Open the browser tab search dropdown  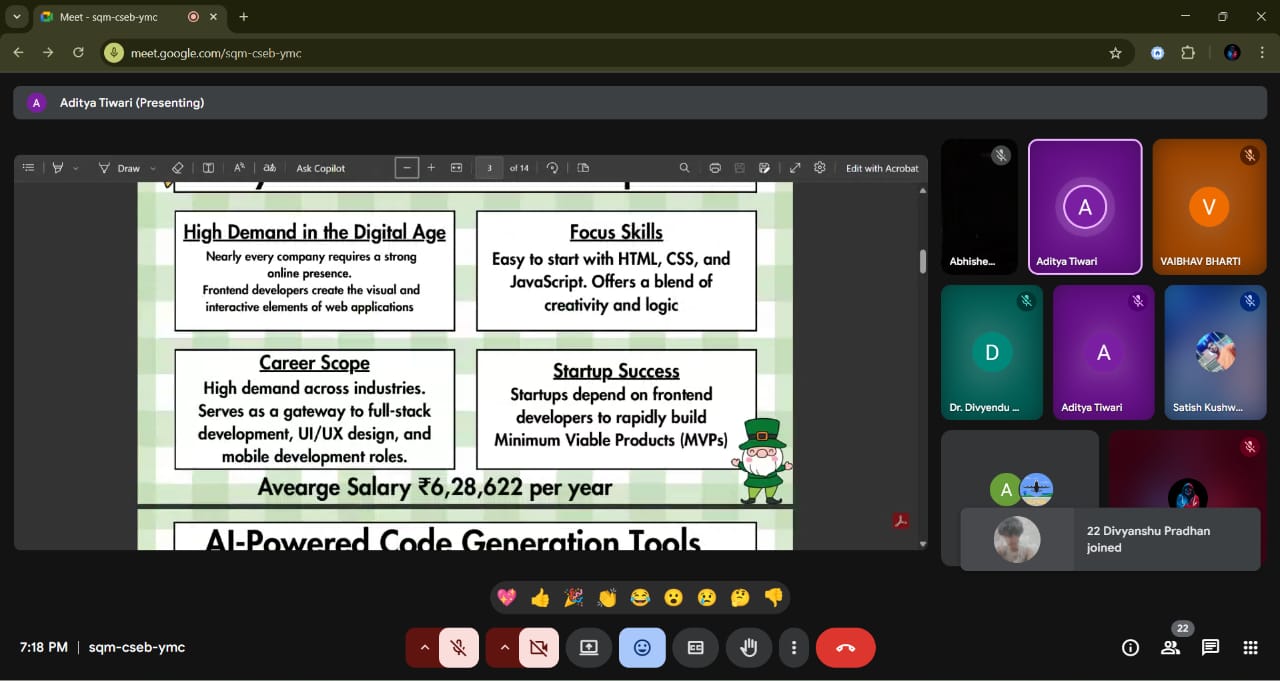[16, 17]
